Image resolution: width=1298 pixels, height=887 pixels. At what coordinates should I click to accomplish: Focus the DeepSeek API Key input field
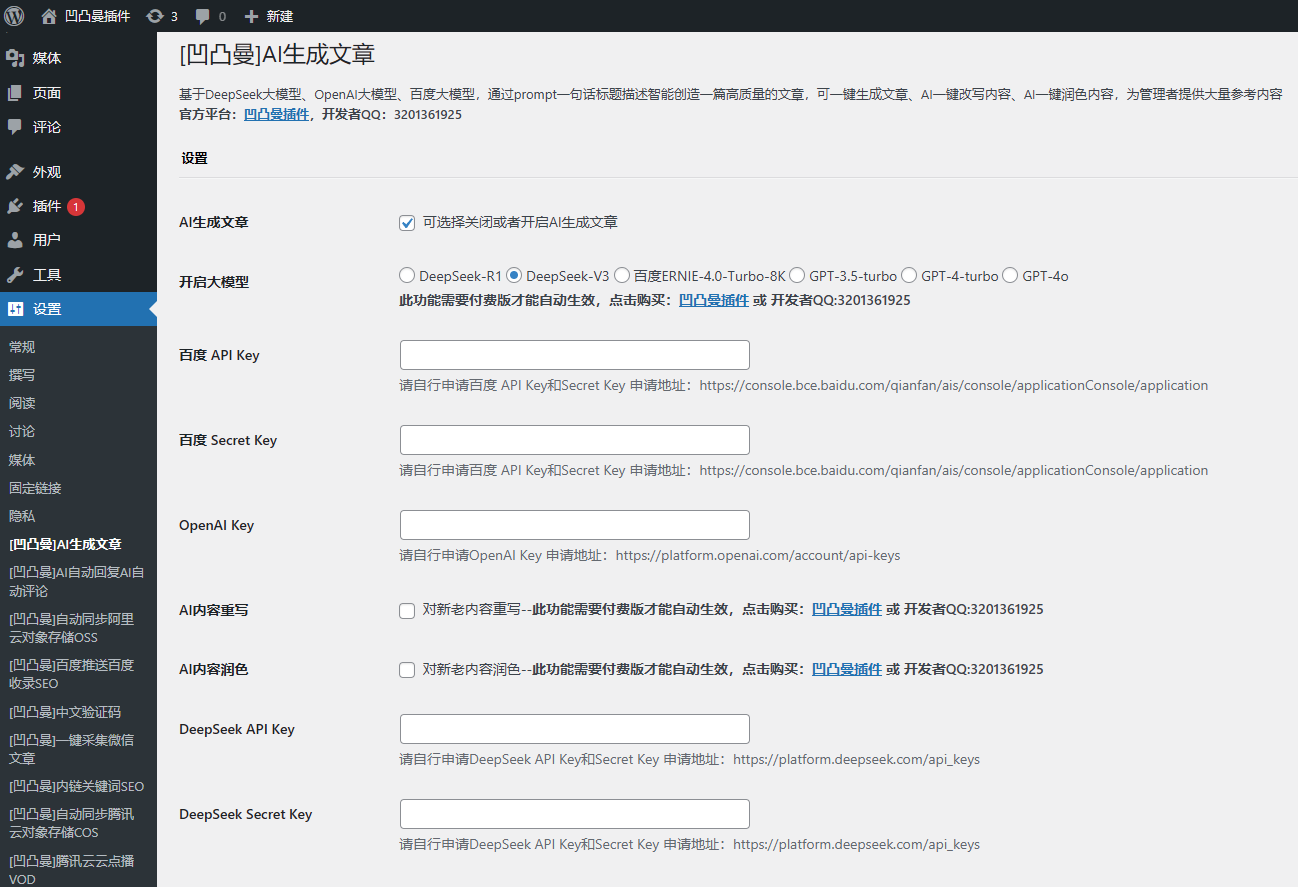[574, 729]
